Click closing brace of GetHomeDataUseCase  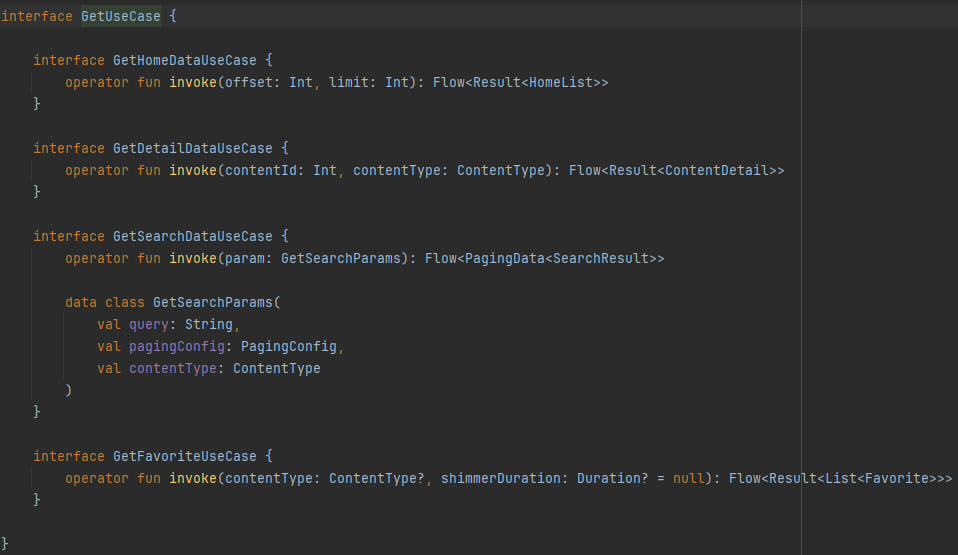point(37,105)
